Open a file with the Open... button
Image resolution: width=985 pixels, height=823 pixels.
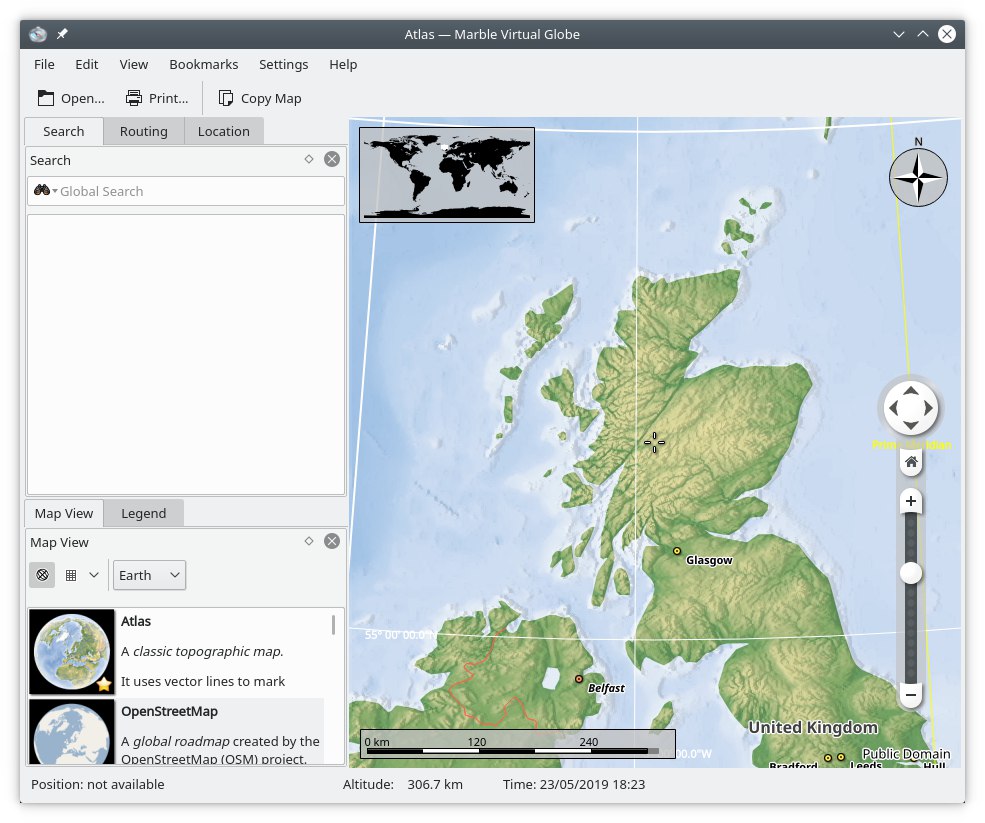71,98
